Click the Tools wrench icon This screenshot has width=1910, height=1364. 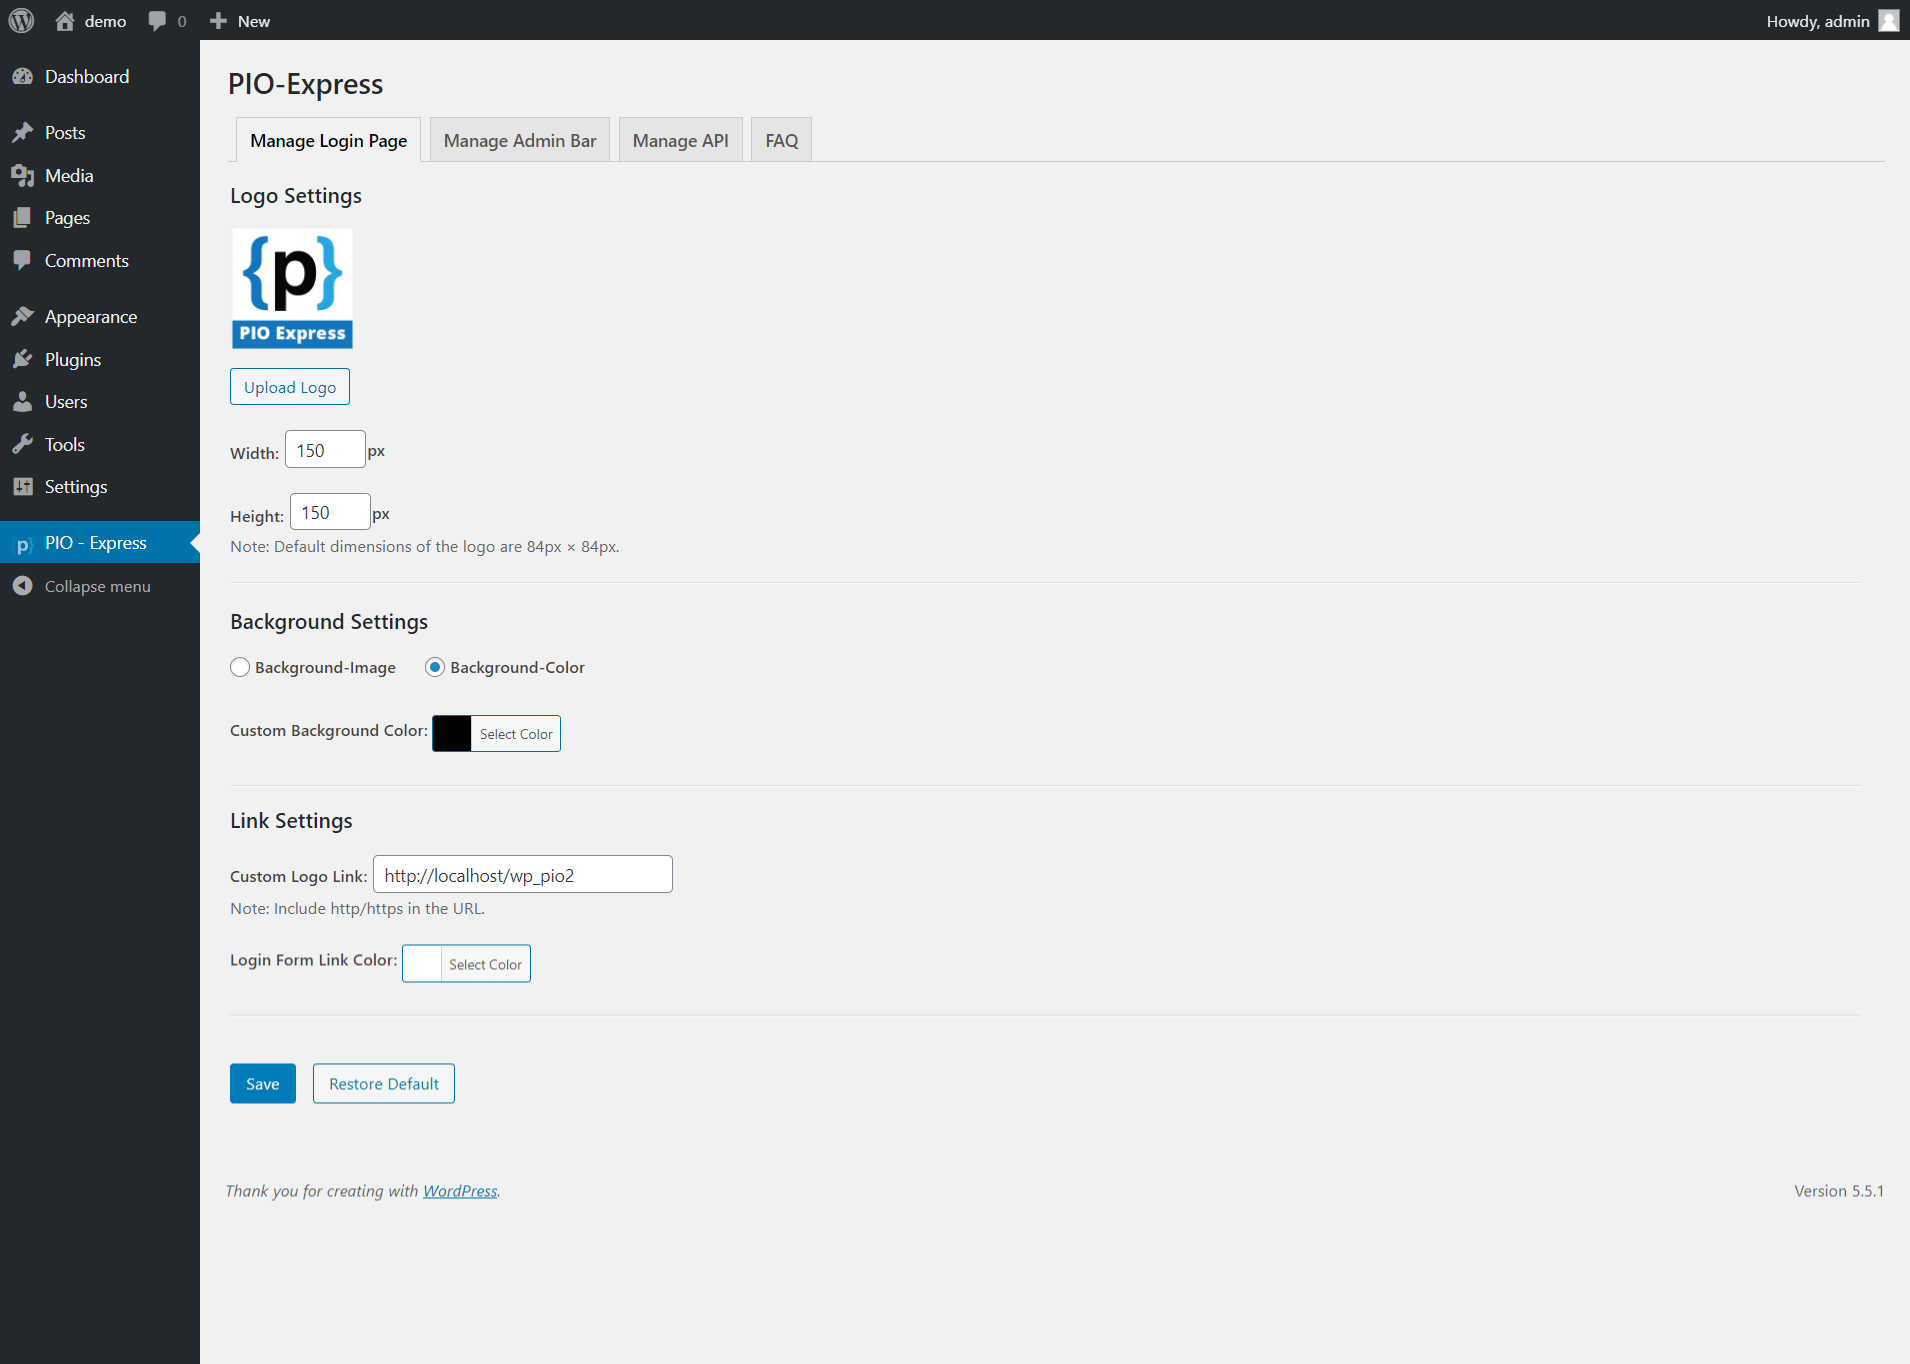click(22, 445)
